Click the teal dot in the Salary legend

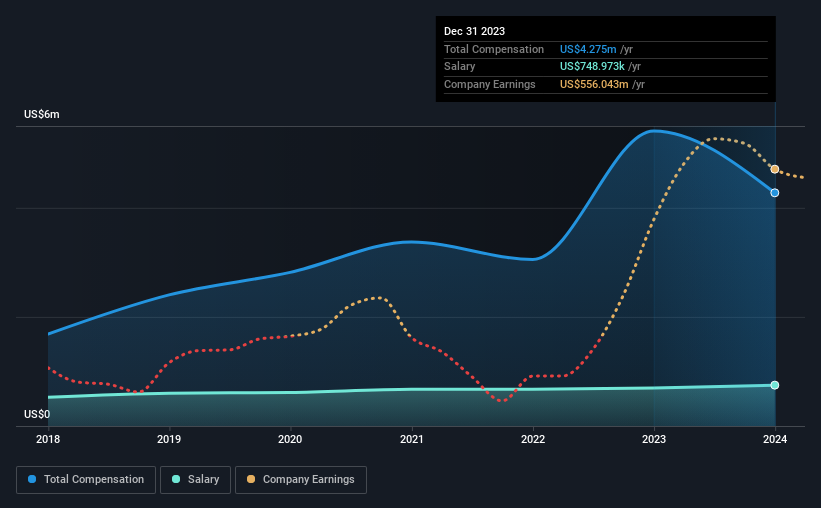[x=176, y=479]
